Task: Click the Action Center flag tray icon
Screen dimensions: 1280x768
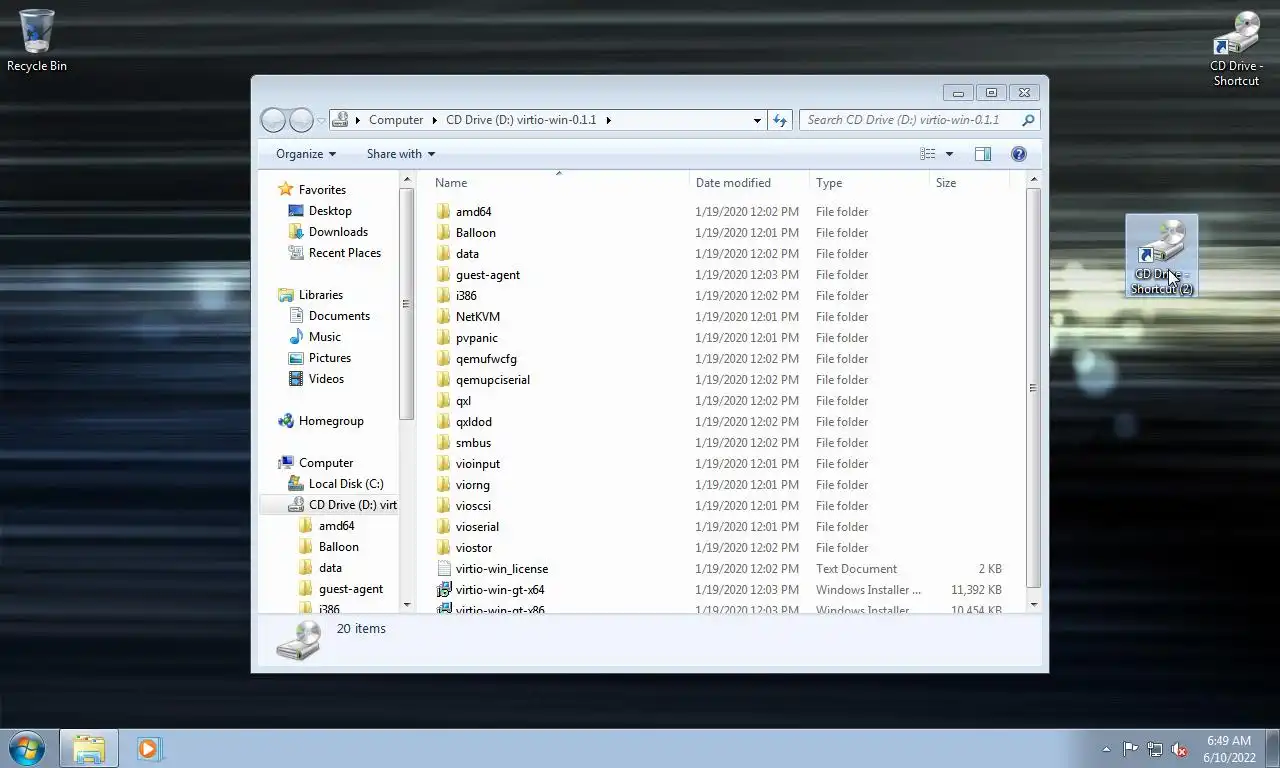Action: point(1130,749)
